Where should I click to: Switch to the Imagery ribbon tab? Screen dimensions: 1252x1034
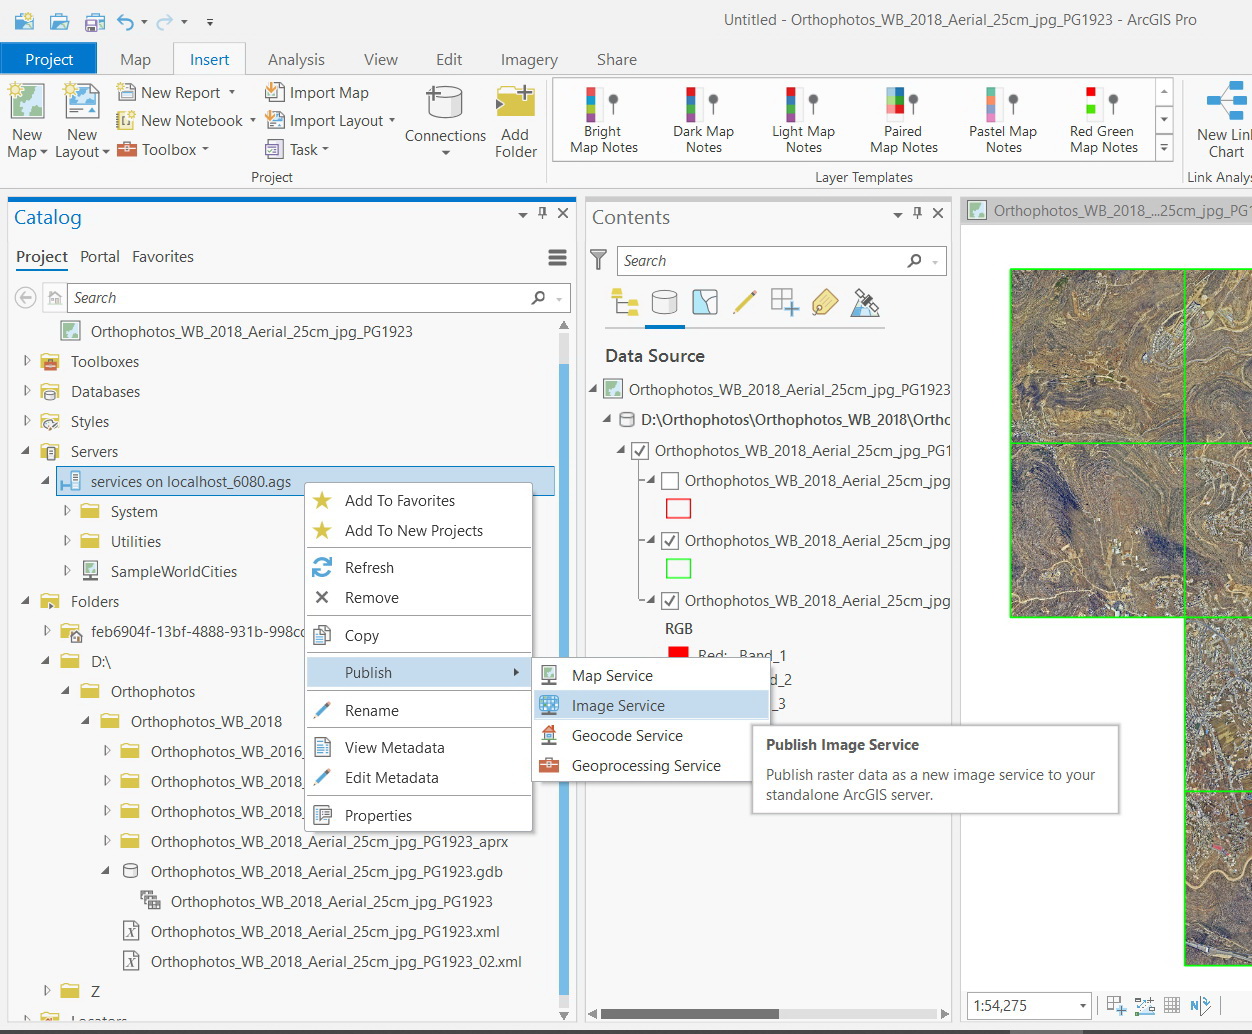click(x=529, y=60)
